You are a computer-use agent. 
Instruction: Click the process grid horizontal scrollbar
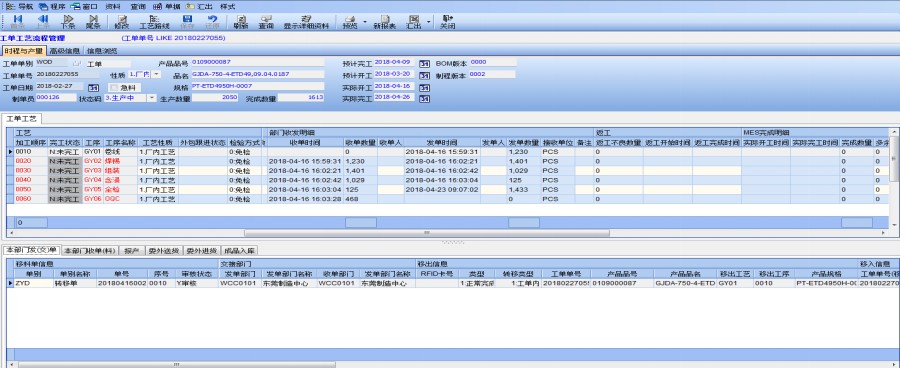point(426,233)
